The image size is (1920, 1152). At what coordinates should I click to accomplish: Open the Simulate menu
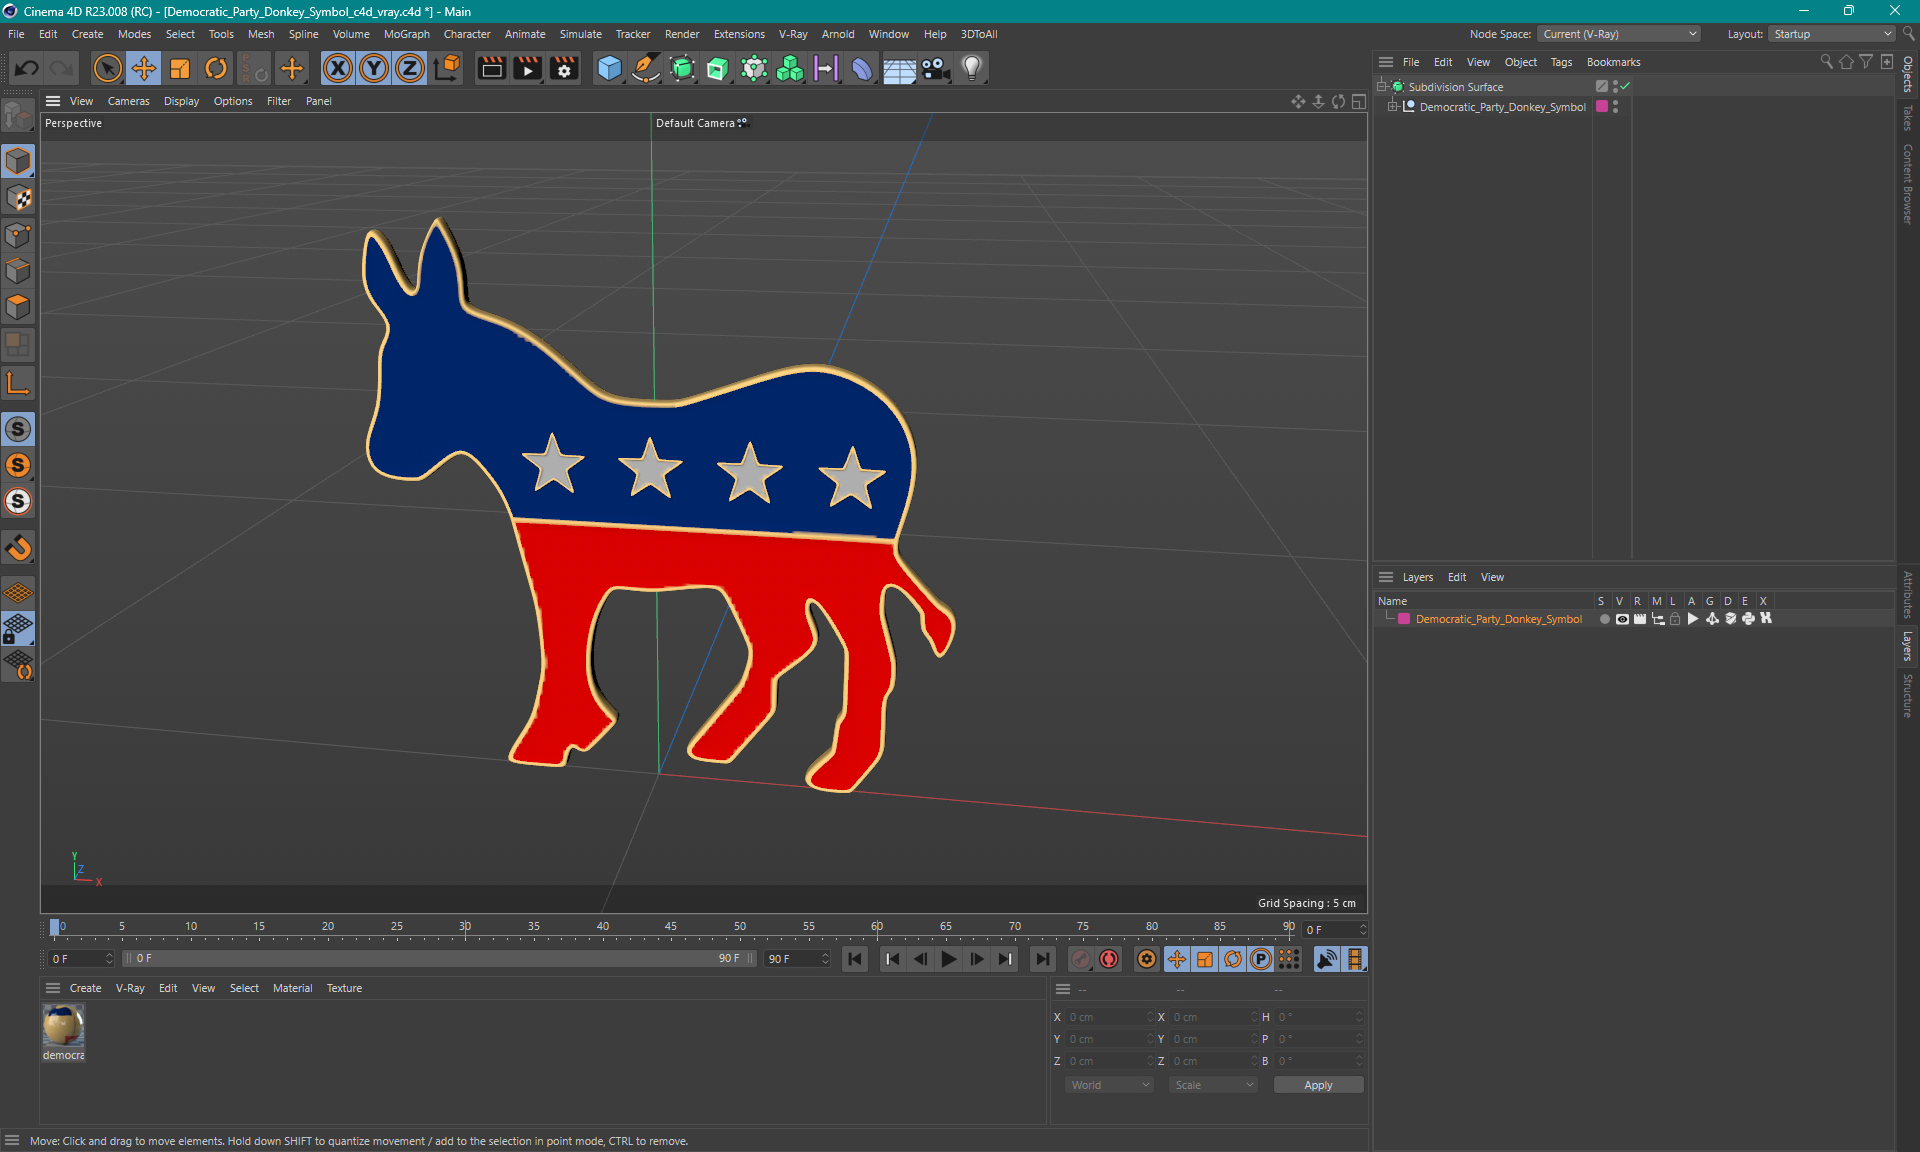[x=580, y=34]
